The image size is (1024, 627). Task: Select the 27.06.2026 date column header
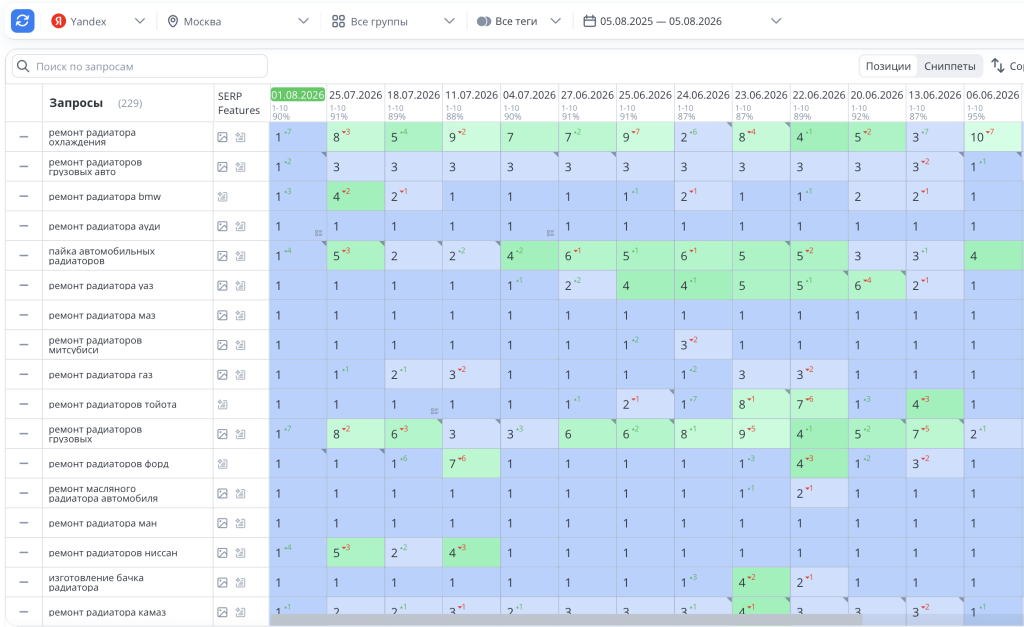pos(587,95)
